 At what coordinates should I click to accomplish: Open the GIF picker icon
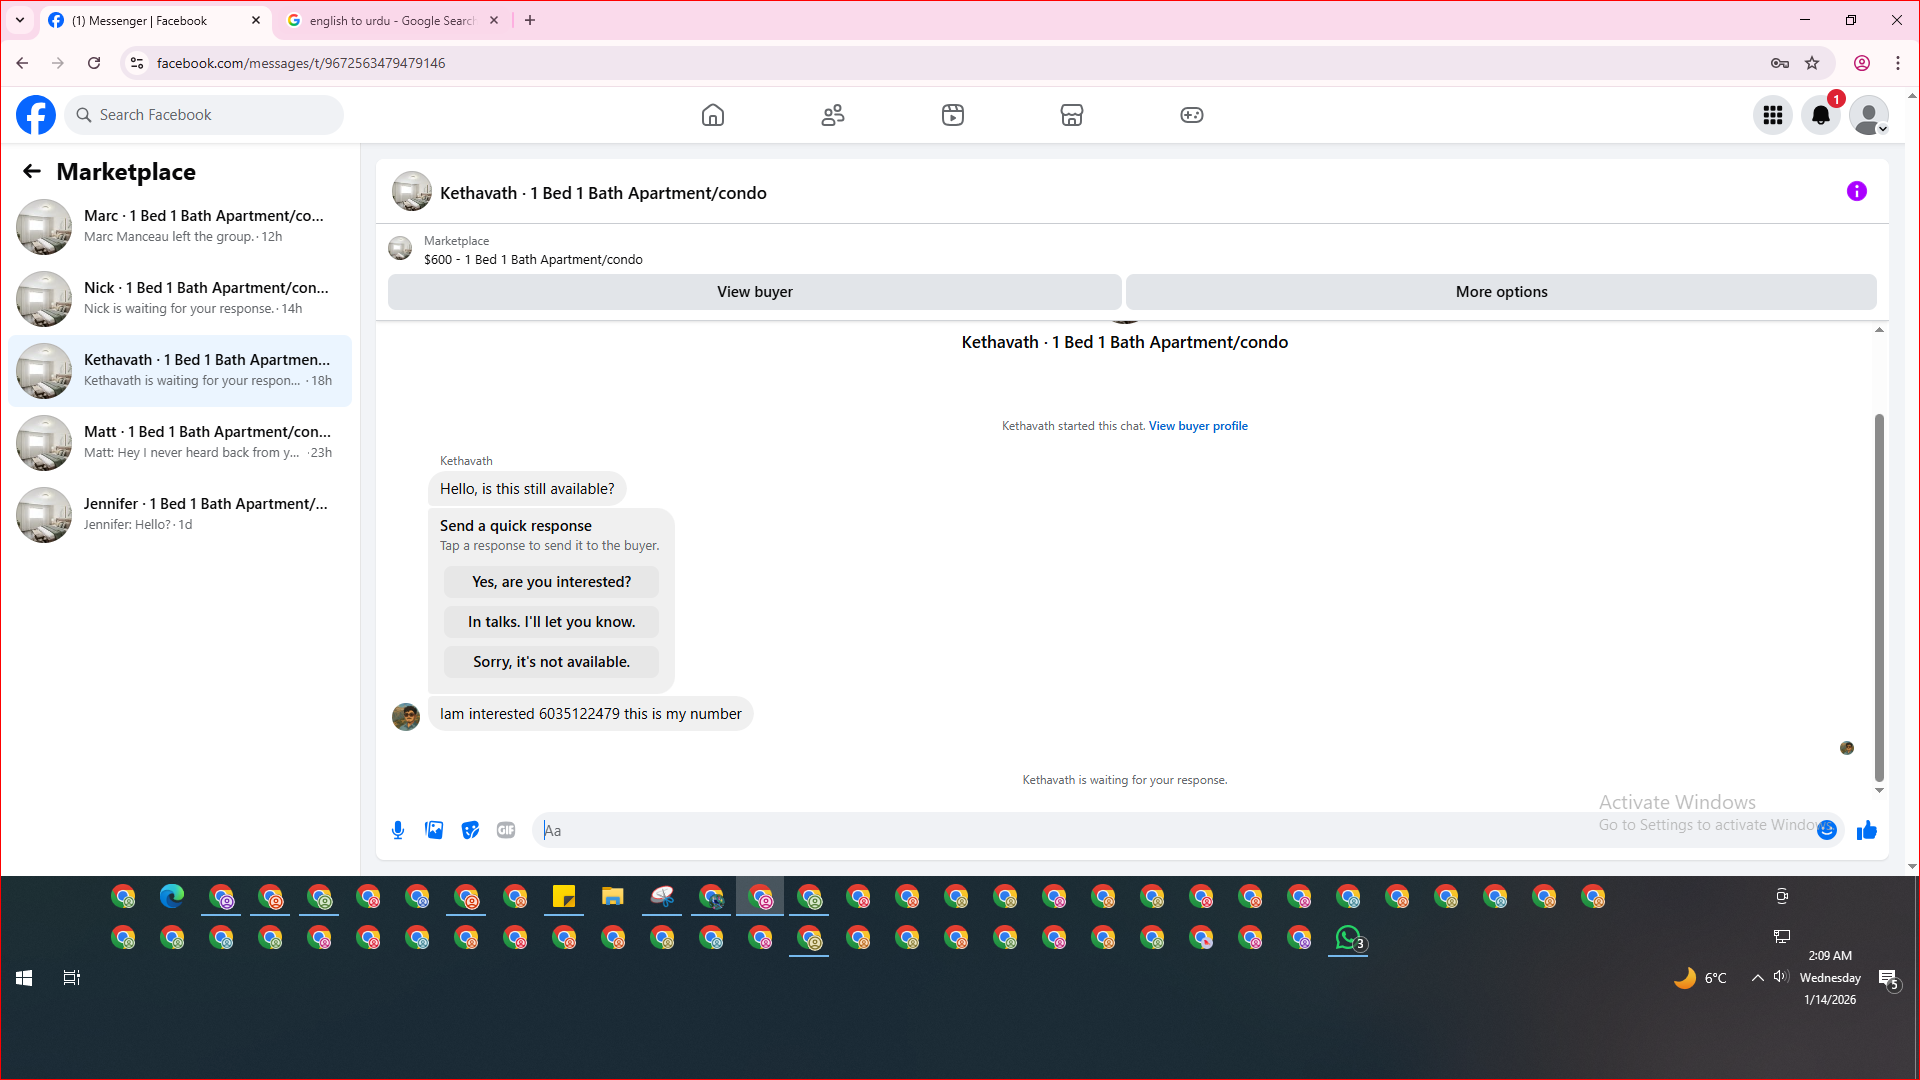coord(506,830)
